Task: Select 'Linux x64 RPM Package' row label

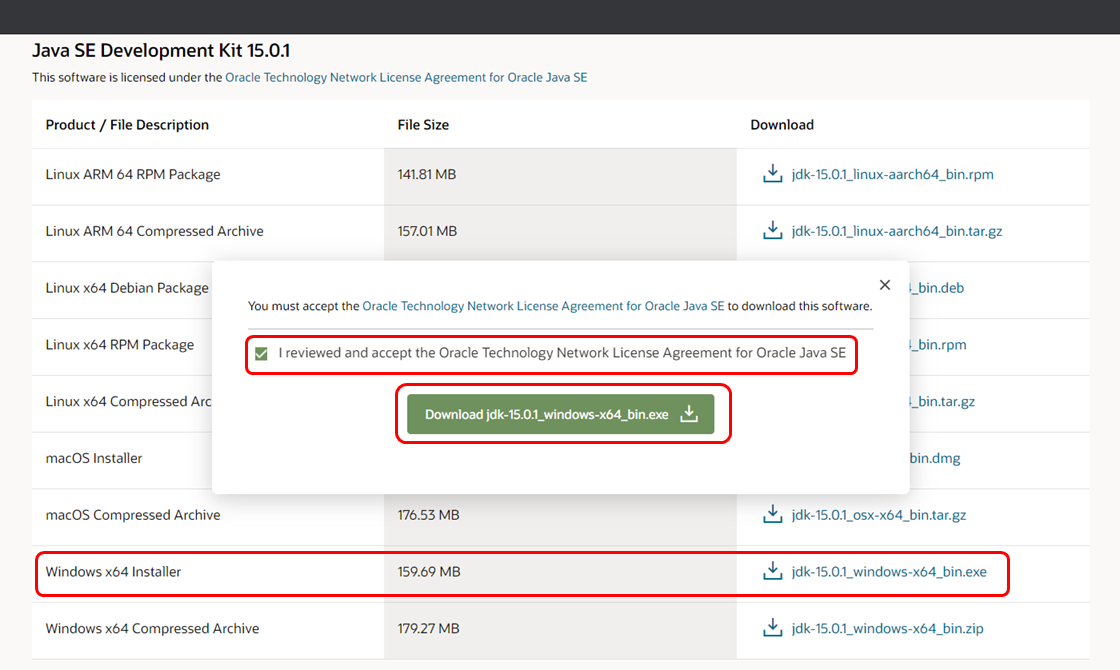Action: click(120, 344)
